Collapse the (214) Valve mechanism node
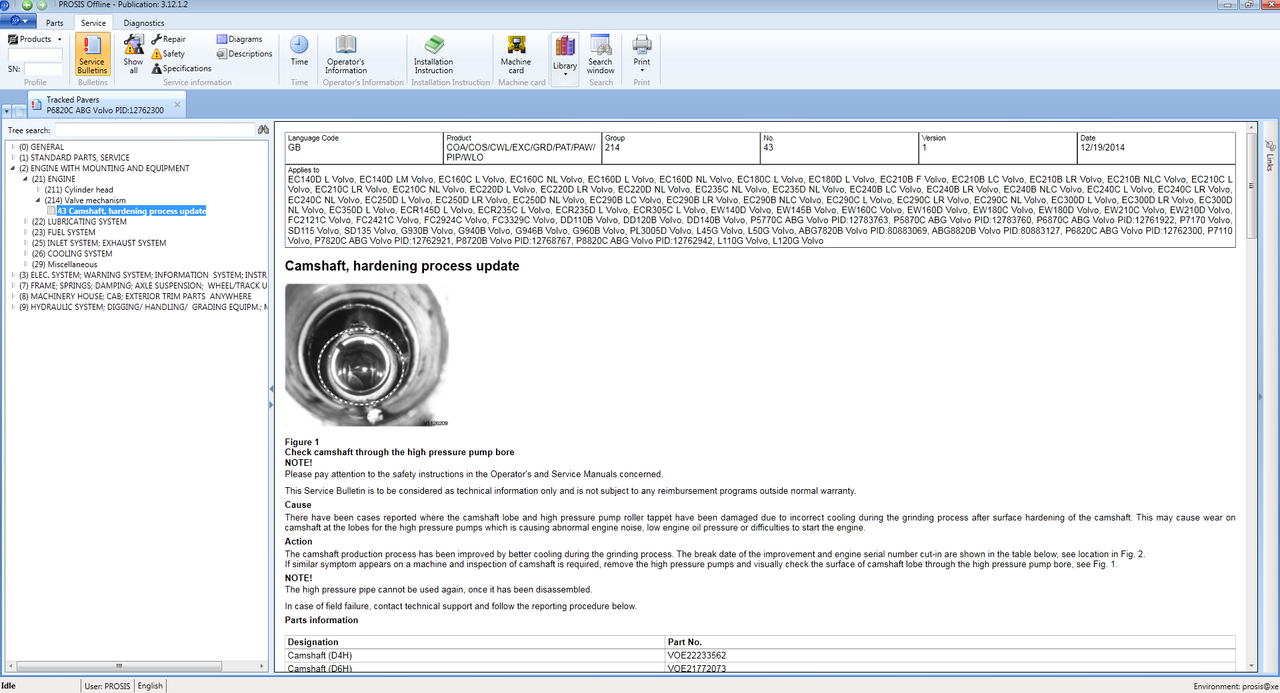Viewport: 1280px width, 693px height. pyautogui.click(x=39, y=200)
